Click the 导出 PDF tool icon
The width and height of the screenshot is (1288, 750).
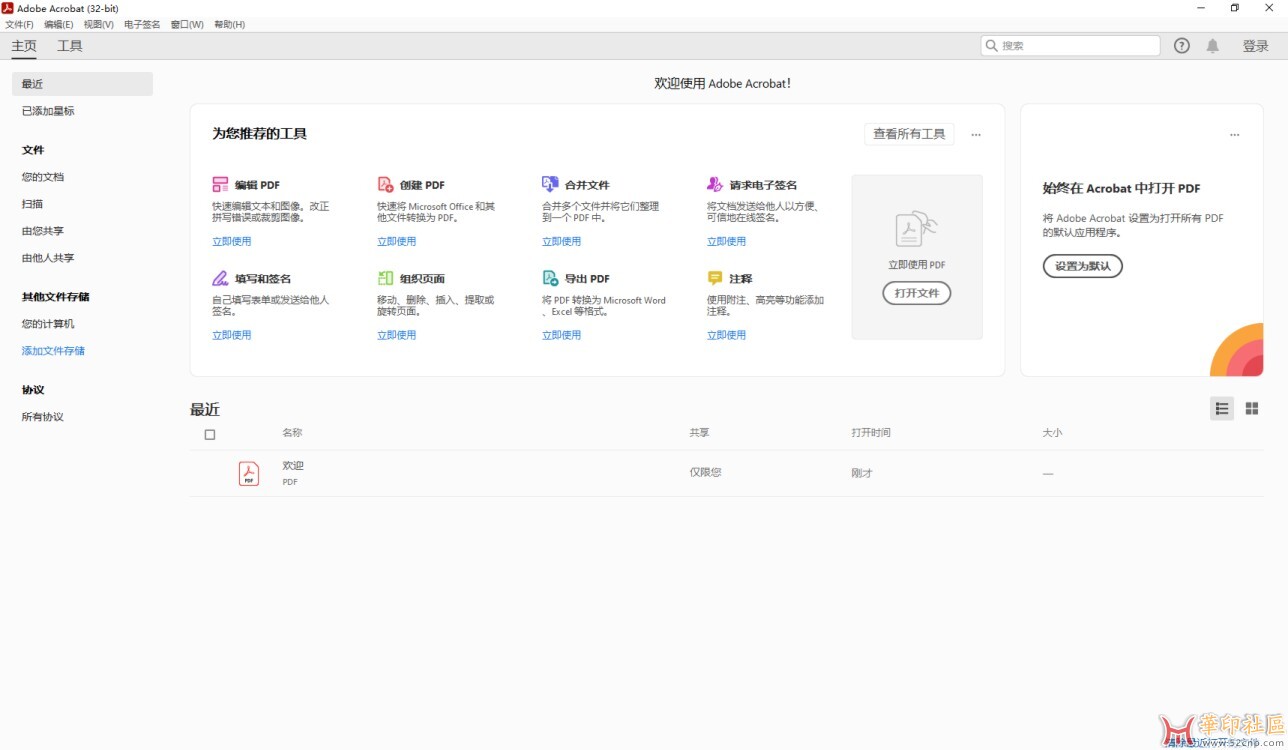pos(550,279)
